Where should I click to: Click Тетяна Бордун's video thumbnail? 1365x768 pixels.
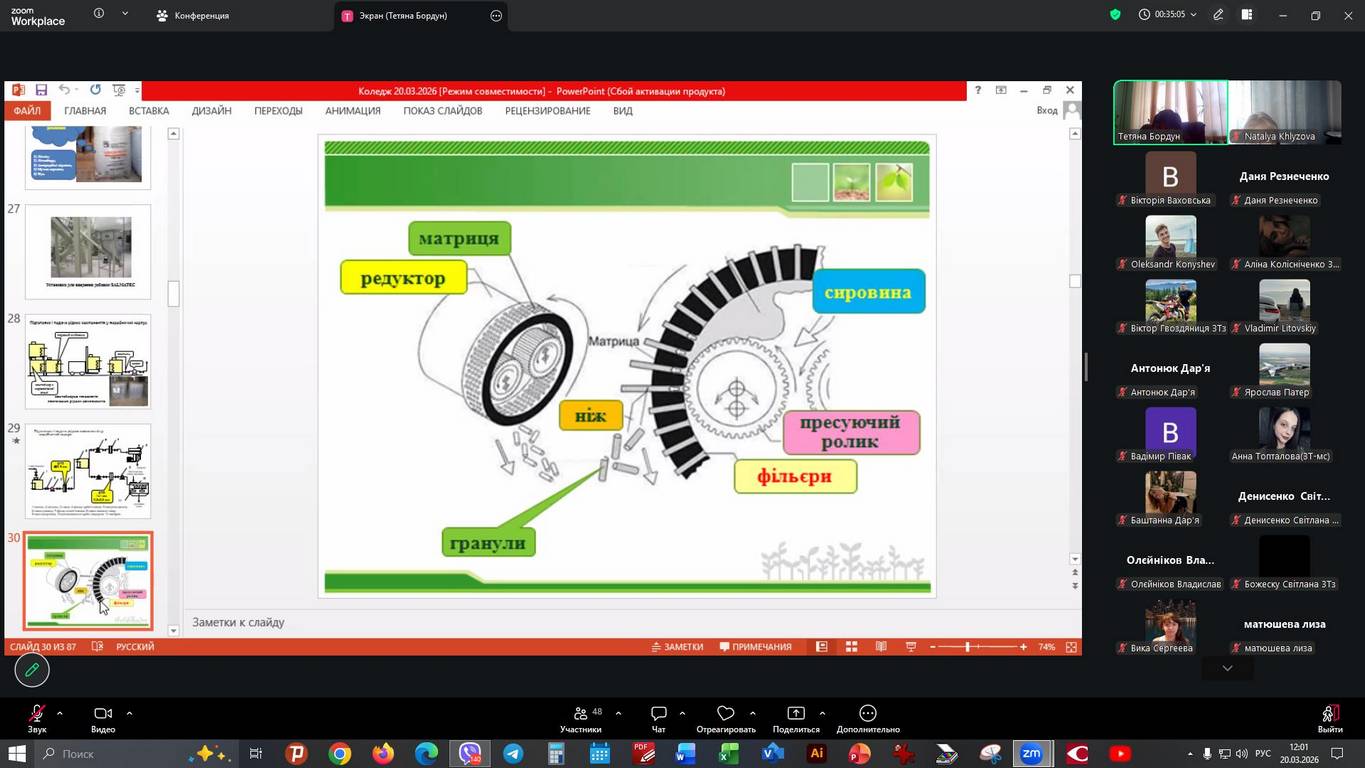(1170, 112)
